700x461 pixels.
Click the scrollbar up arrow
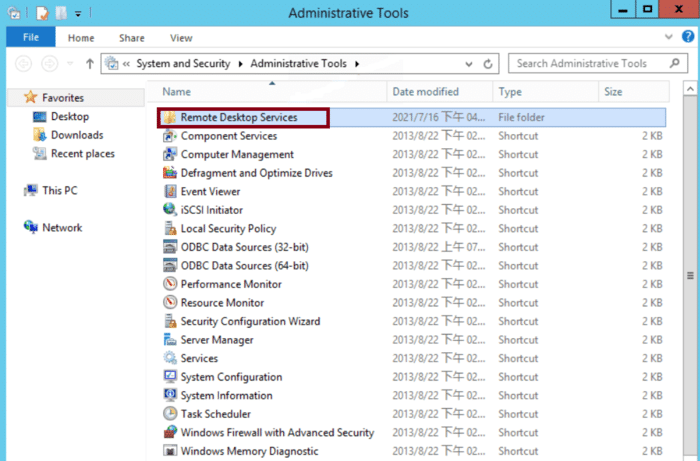pos(690,89)
